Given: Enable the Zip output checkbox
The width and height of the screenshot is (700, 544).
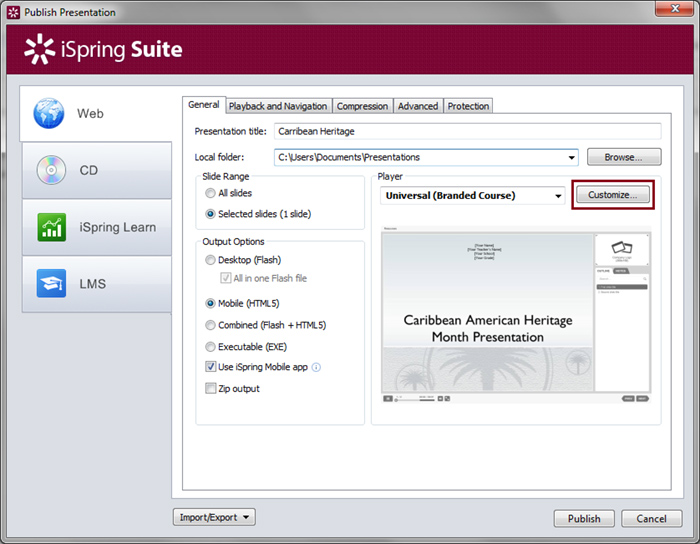Looking at the screenshot, I should (210, 388).
